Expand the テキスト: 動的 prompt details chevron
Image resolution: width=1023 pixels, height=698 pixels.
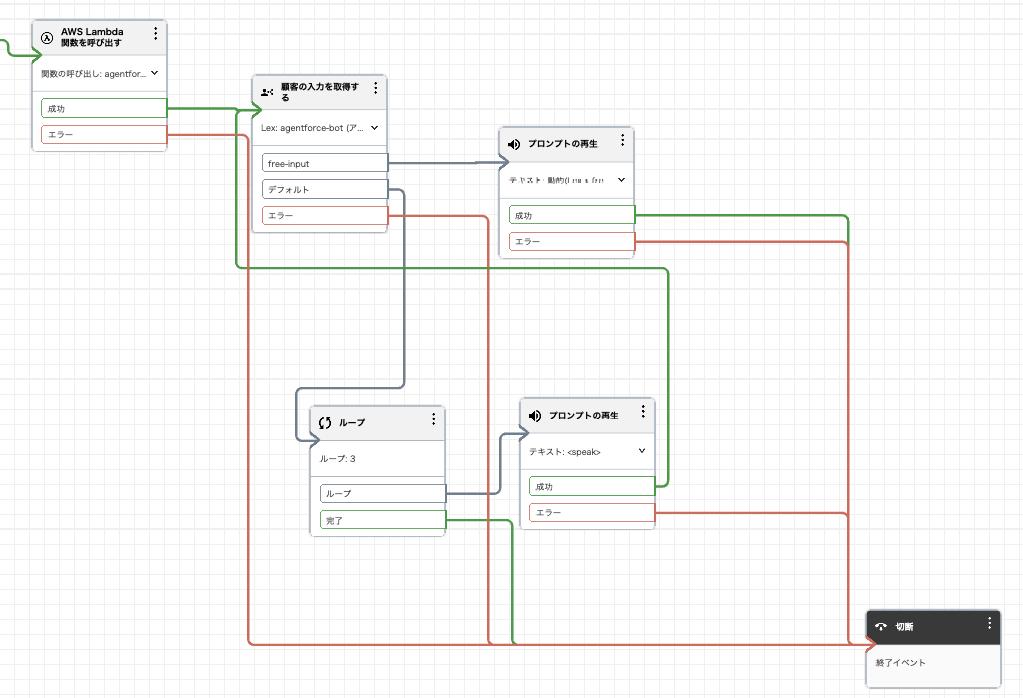click(621, 179)
